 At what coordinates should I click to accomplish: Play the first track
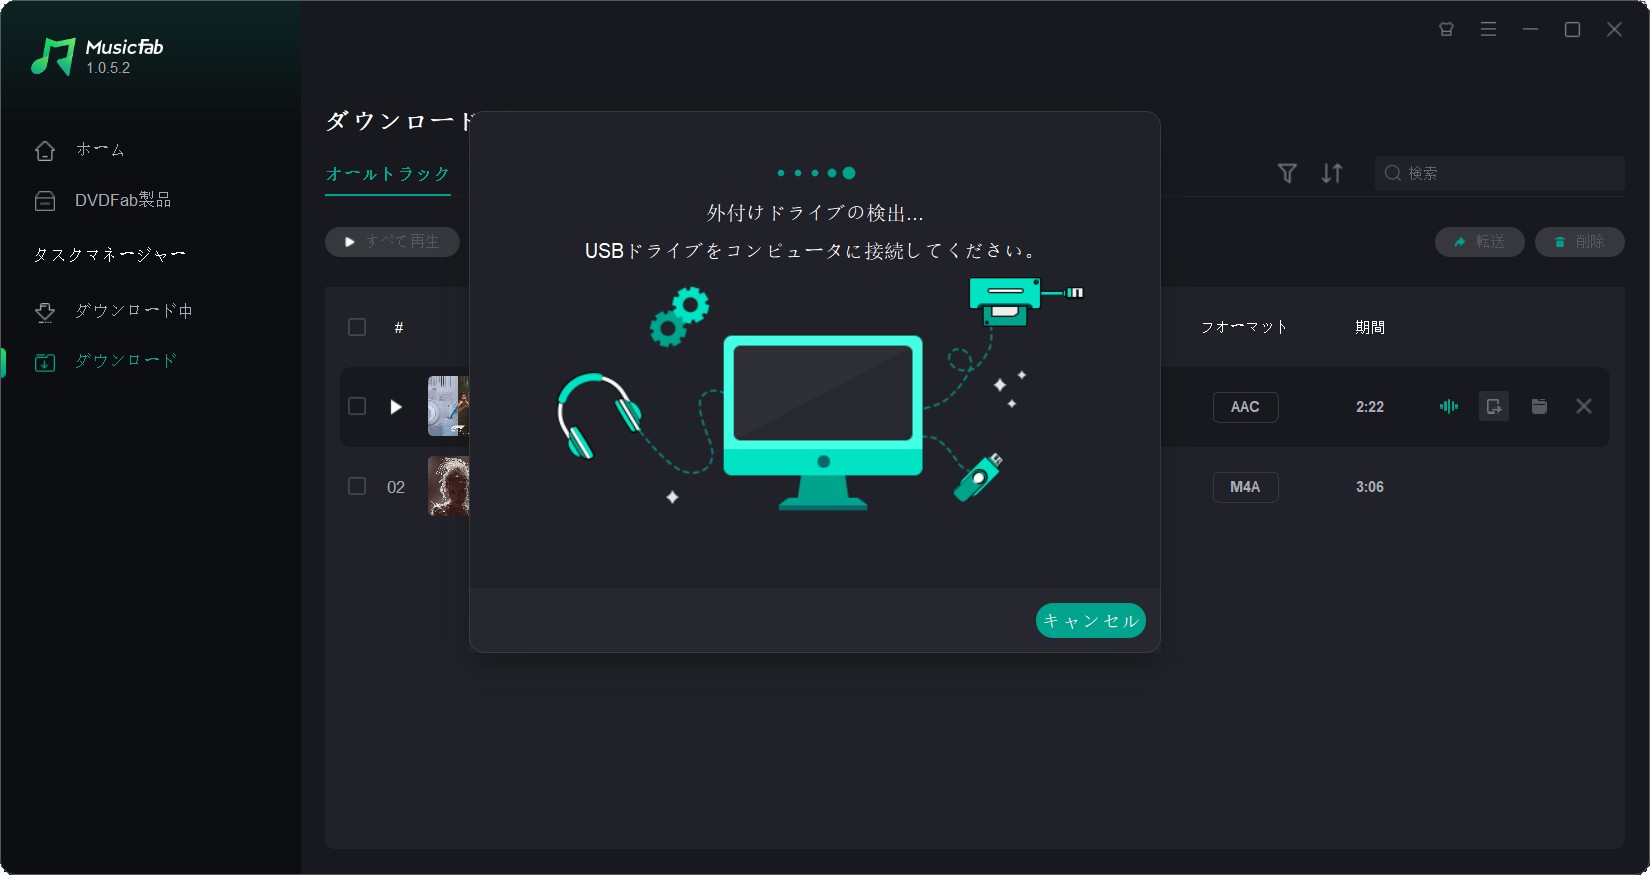(x=396, y=407)
